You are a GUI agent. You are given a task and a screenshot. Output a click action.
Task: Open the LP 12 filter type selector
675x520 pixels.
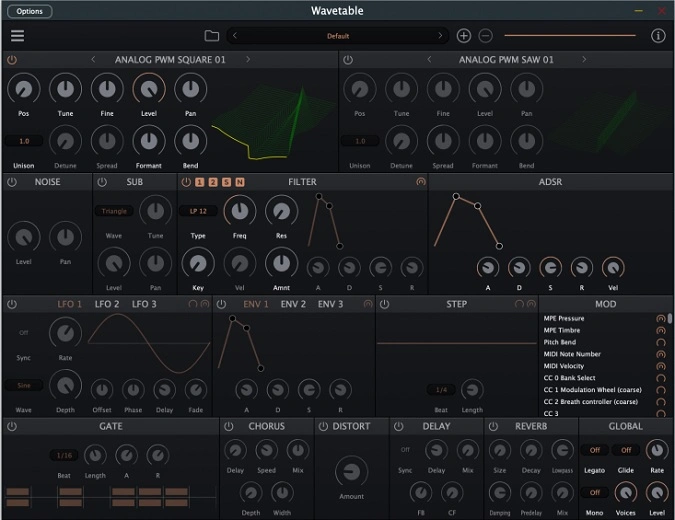(198, 211)
